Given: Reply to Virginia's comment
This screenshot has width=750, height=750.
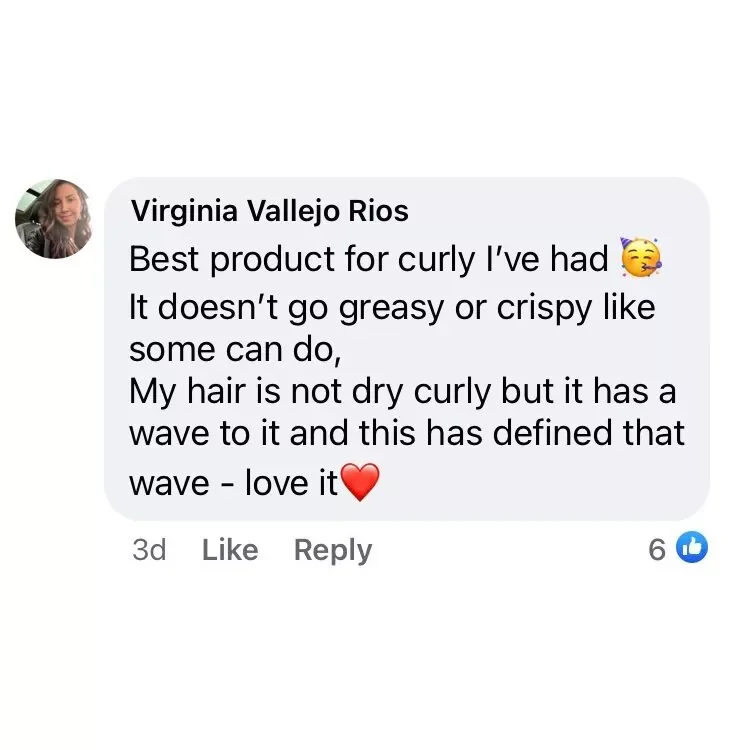Looking at the screenshot, I should pos(333,551).
